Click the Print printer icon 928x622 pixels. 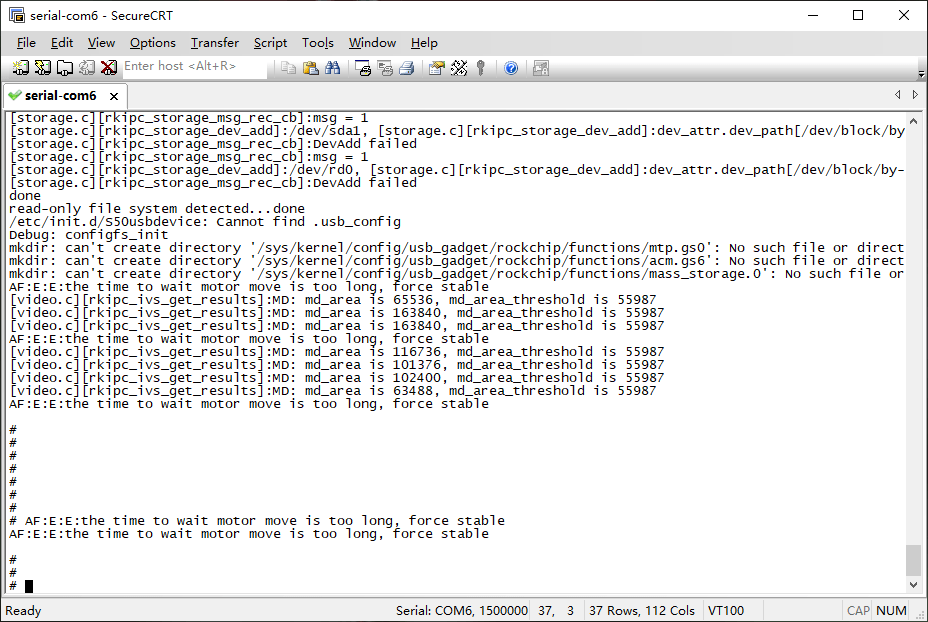click(x=407, y=68)
